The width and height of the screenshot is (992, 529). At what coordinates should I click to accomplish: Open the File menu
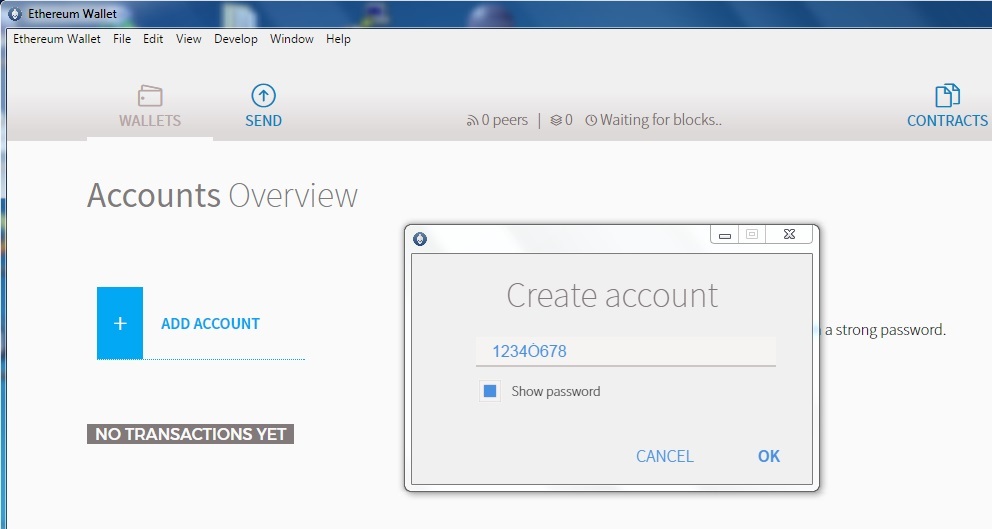122,39
